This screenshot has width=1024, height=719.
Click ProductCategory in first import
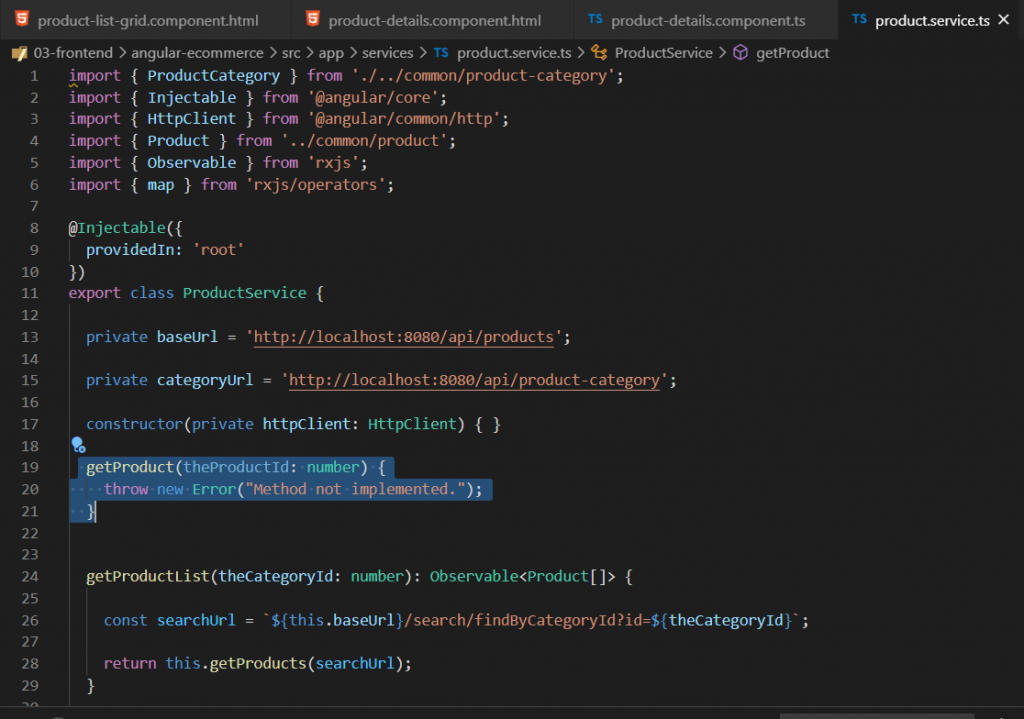(x=214, y=76)
